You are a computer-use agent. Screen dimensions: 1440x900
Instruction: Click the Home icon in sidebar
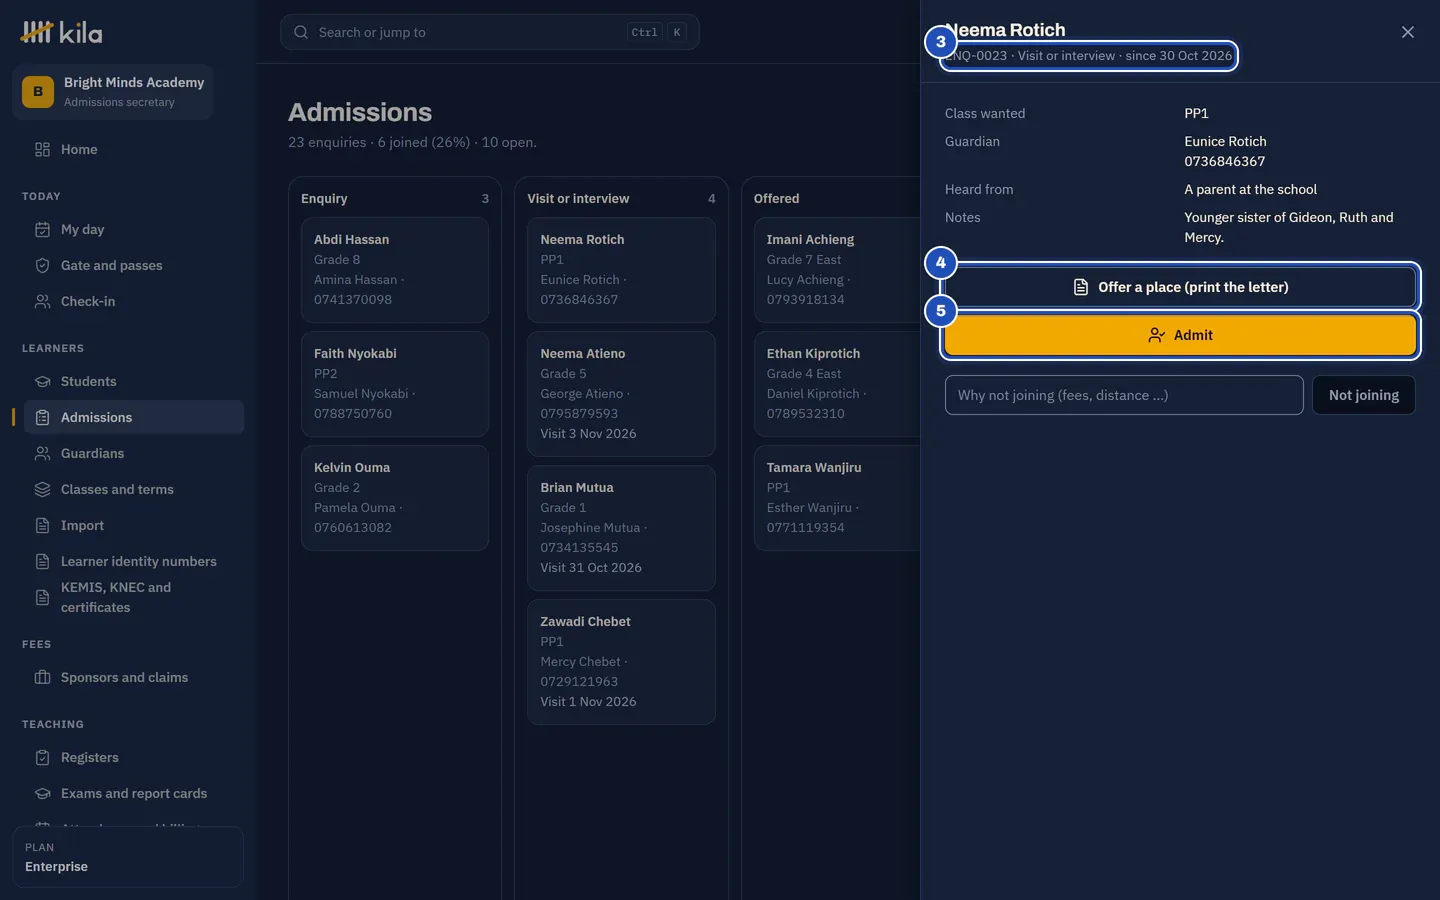[x=42, y=149]
